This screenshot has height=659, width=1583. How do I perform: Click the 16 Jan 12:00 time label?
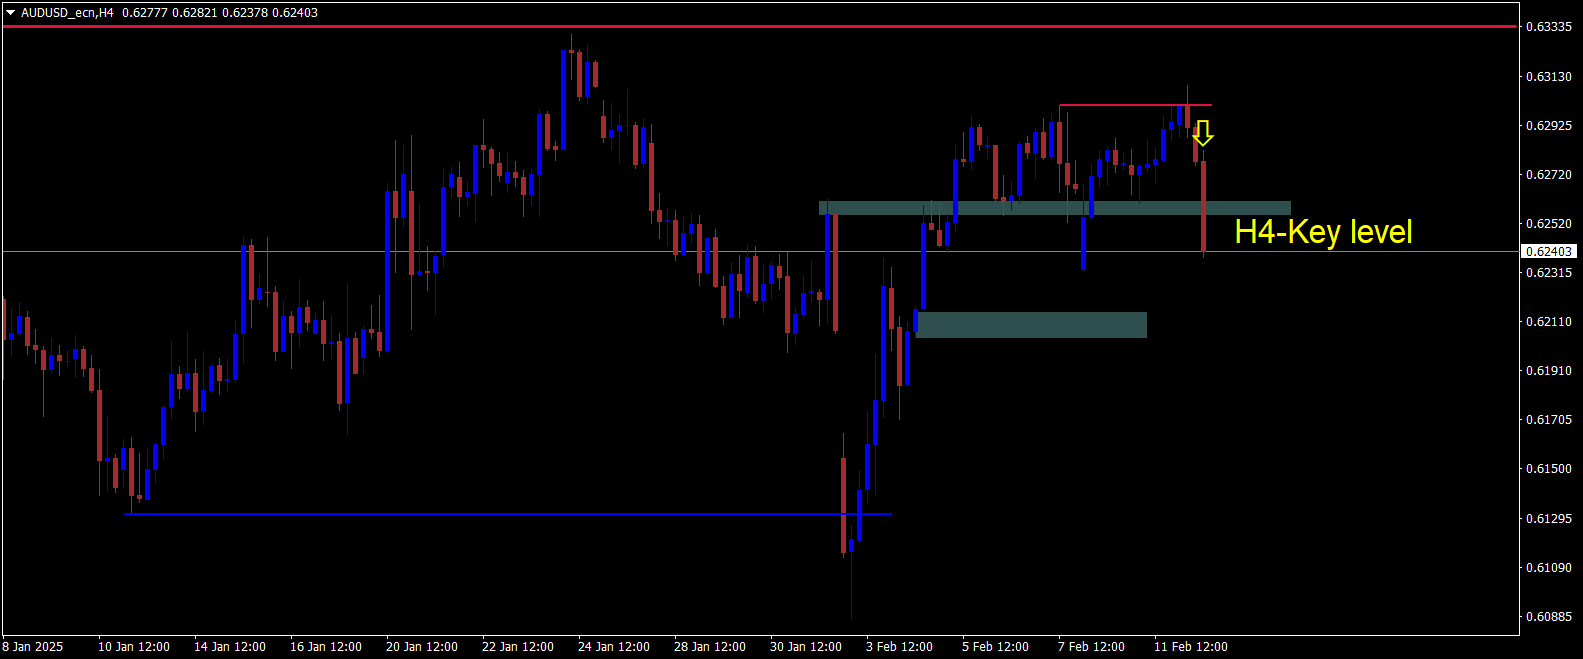[326, 647]
